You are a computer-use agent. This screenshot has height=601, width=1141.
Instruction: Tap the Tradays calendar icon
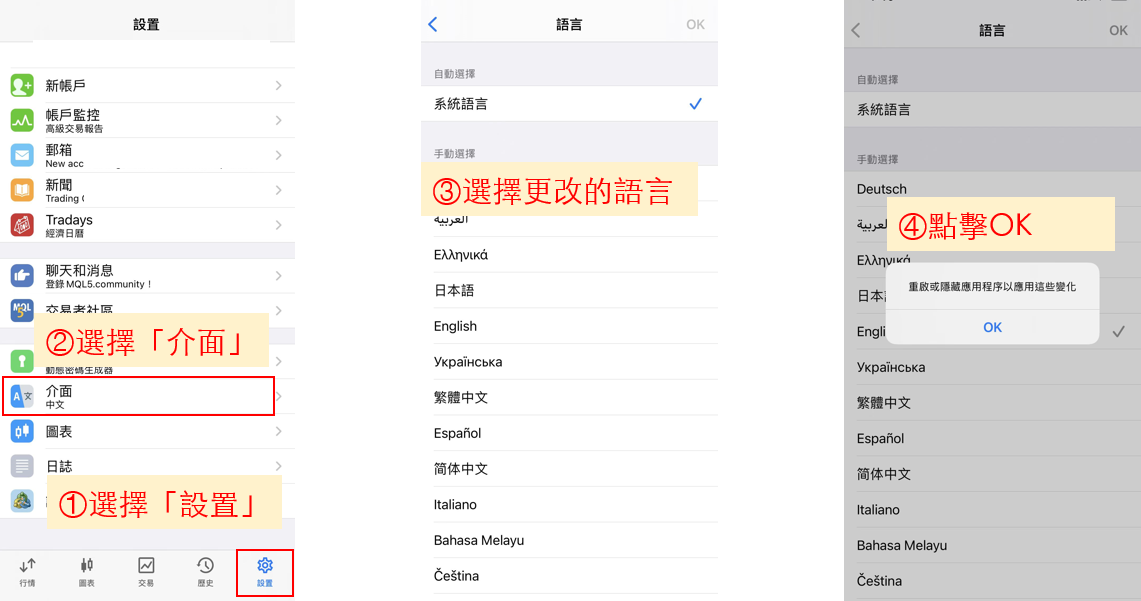coord(22,225)
